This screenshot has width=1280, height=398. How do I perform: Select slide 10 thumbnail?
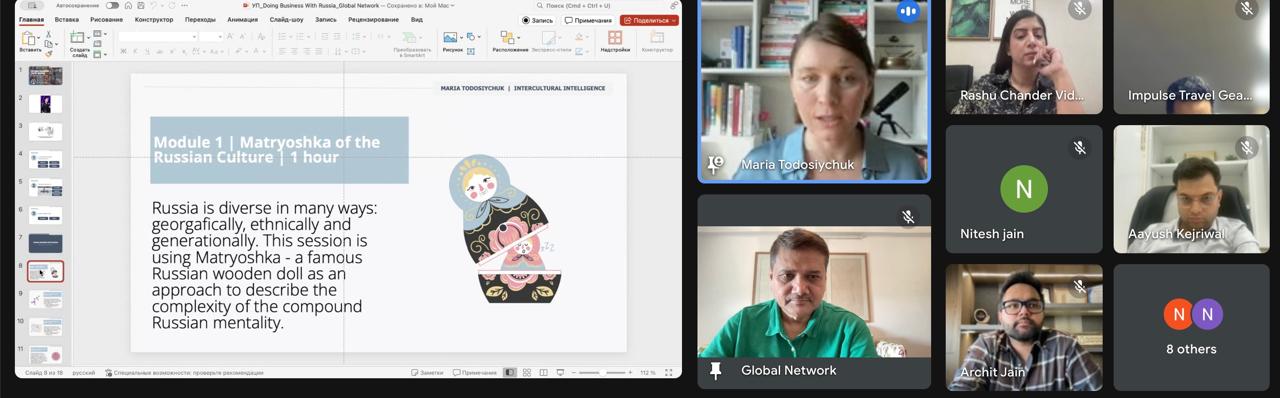click(x=45, y=327)
